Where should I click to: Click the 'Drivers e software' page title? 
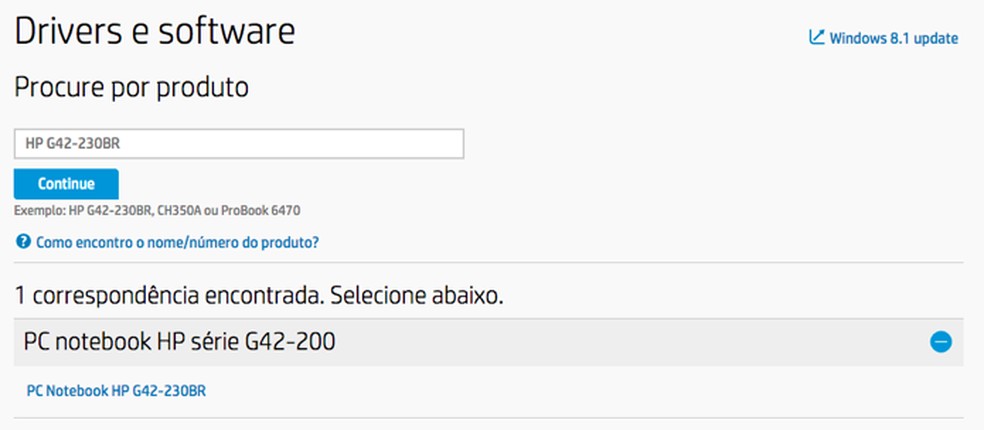(x=155, y=32)
